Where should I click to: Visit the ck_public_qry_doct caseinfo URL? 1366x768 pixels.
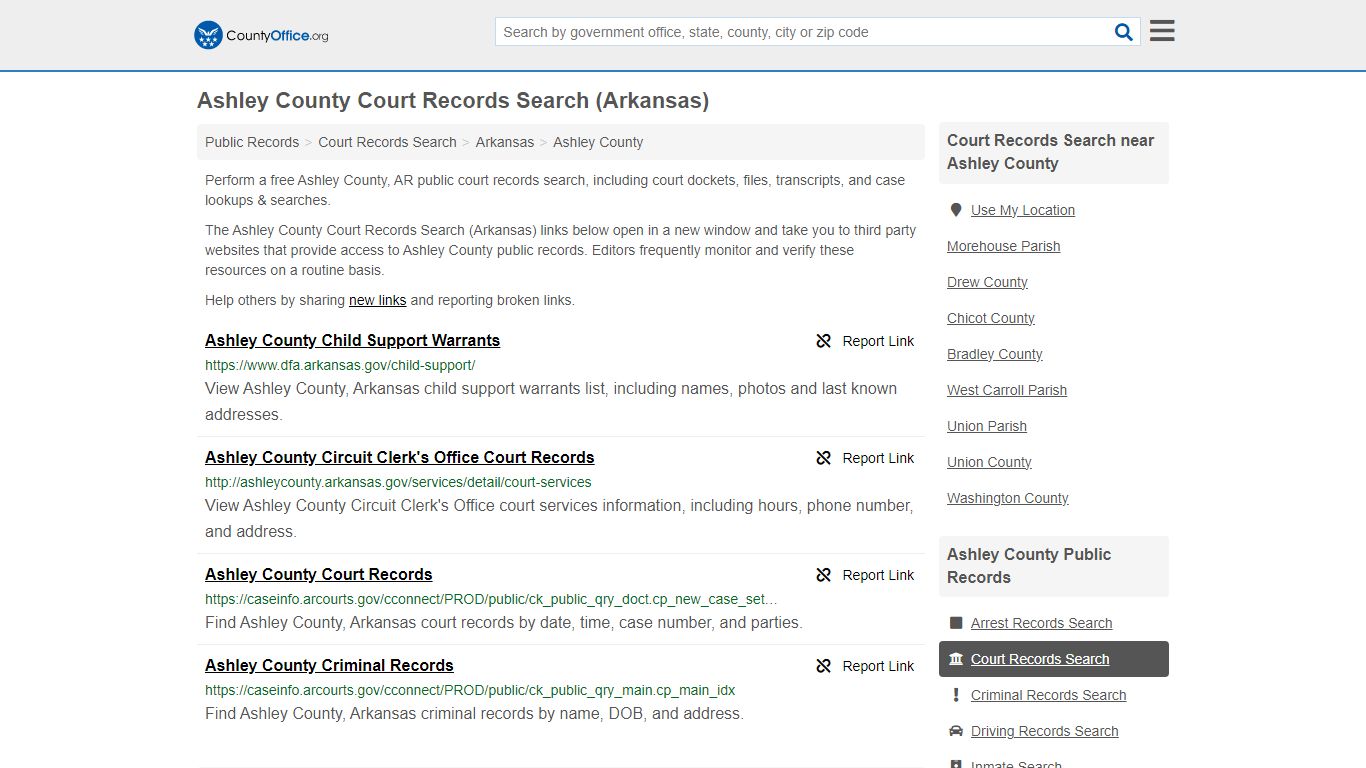491,599
